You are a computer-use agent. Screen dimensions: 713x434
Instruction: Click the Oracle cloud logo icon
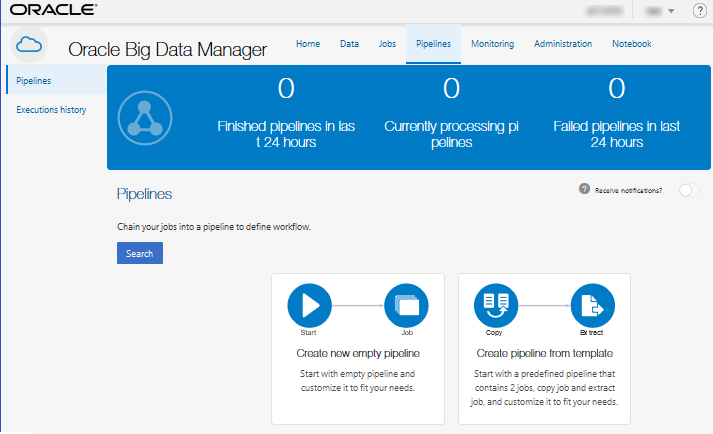click(29, 45)
